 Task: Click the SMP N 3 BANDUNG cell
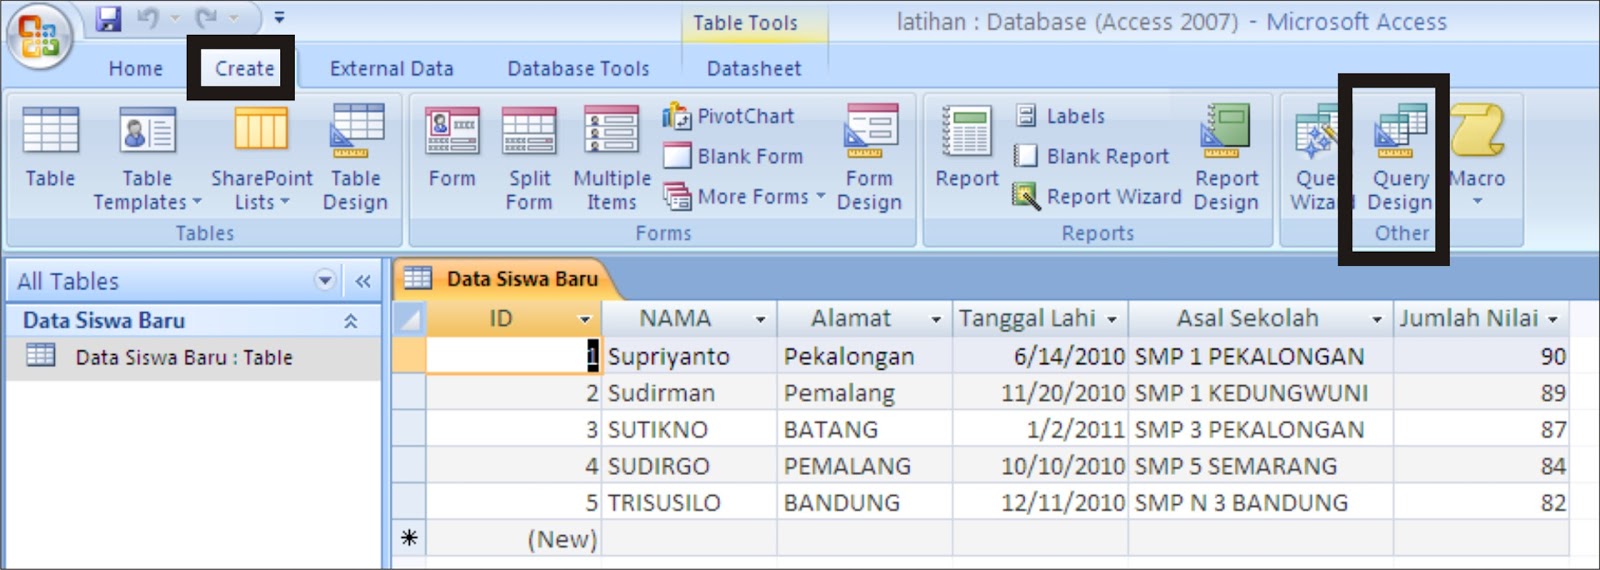pos(1261,502)
